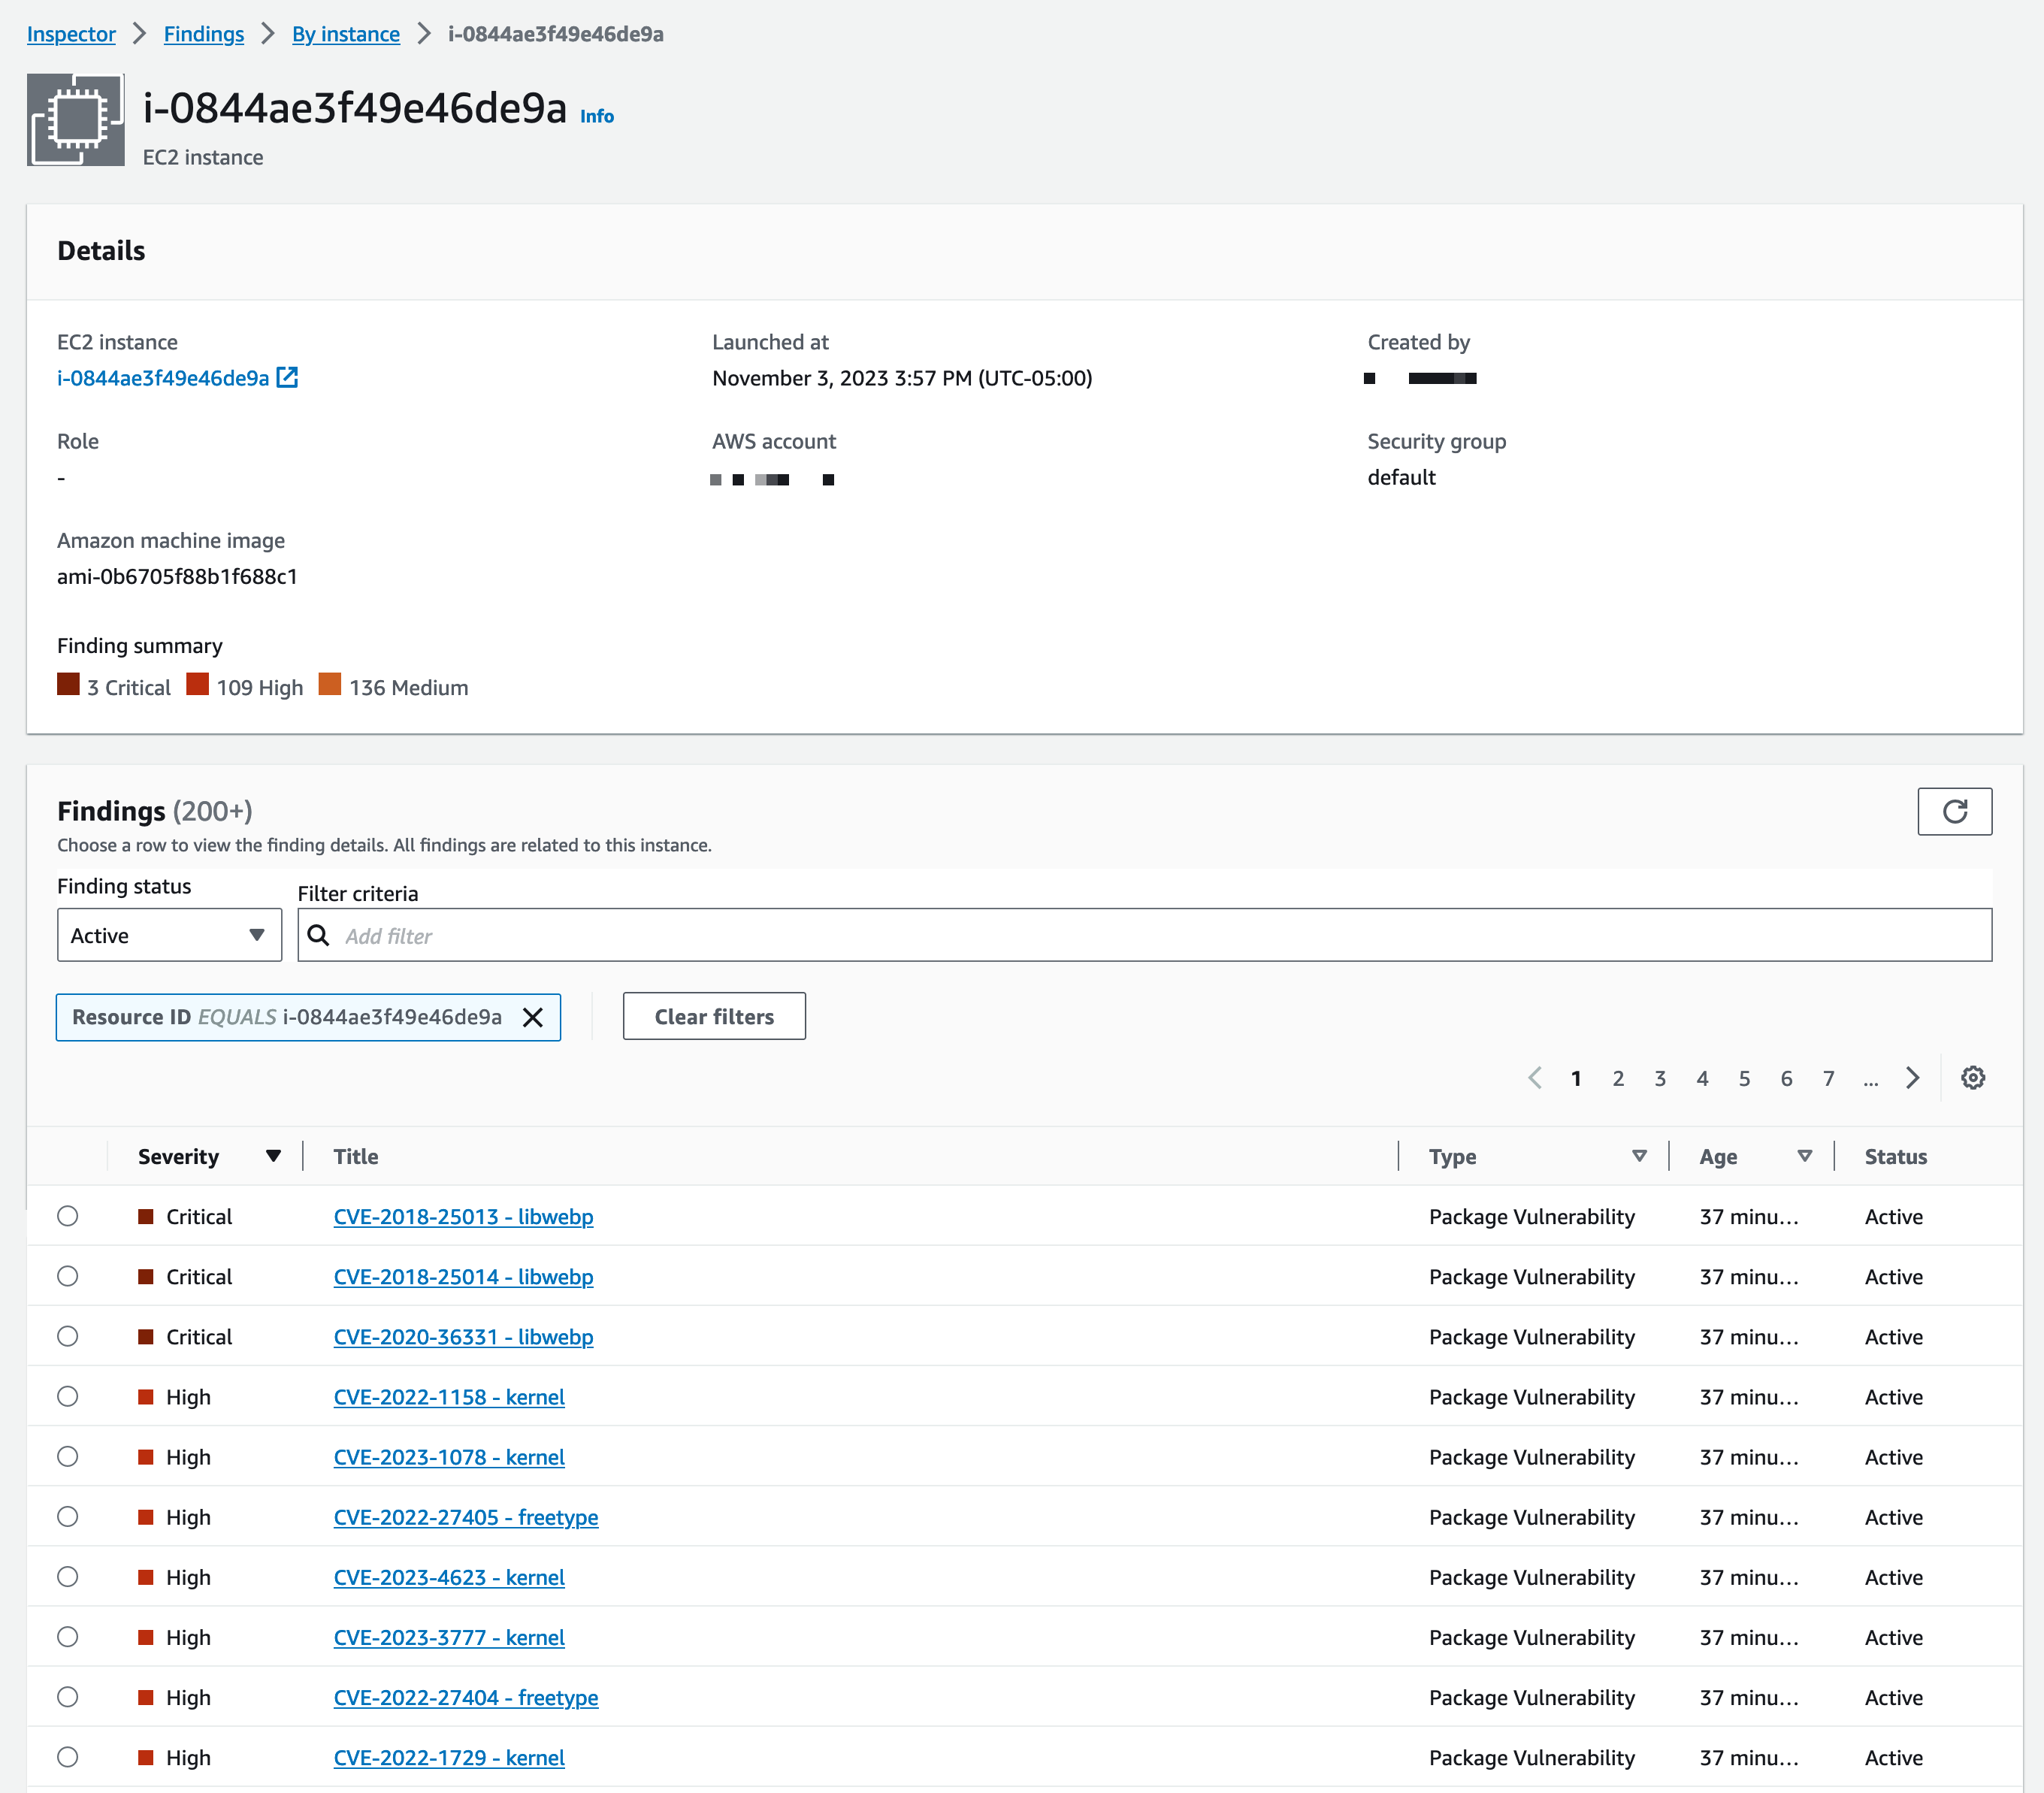The image size is (2044, 1793).
Task: Click the EC2 instance chip icon
Action: [x=76, y=120]
